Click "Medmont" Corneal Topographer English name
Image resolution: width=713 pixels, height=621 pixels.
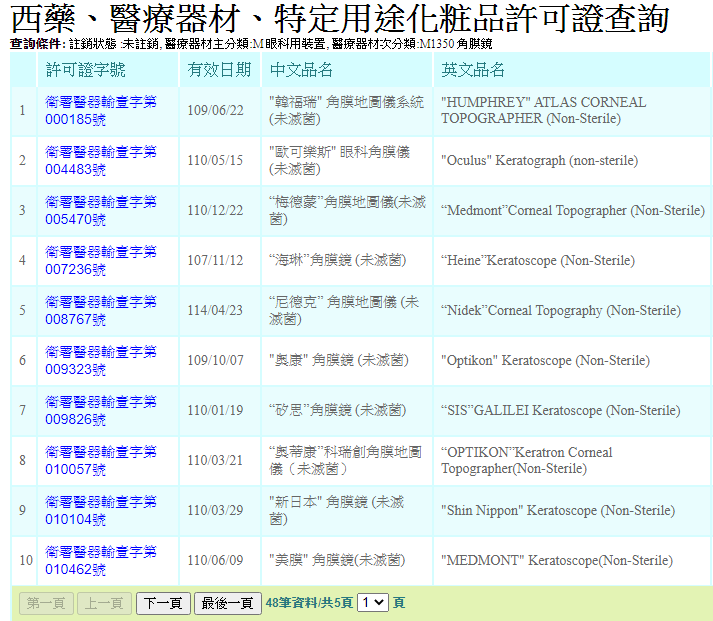(x=573, y=210)
